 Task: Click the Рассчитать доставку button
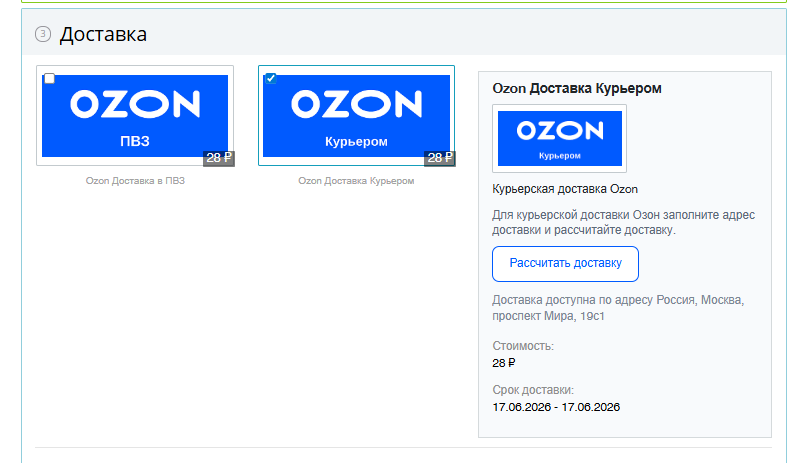coord(565,264)
